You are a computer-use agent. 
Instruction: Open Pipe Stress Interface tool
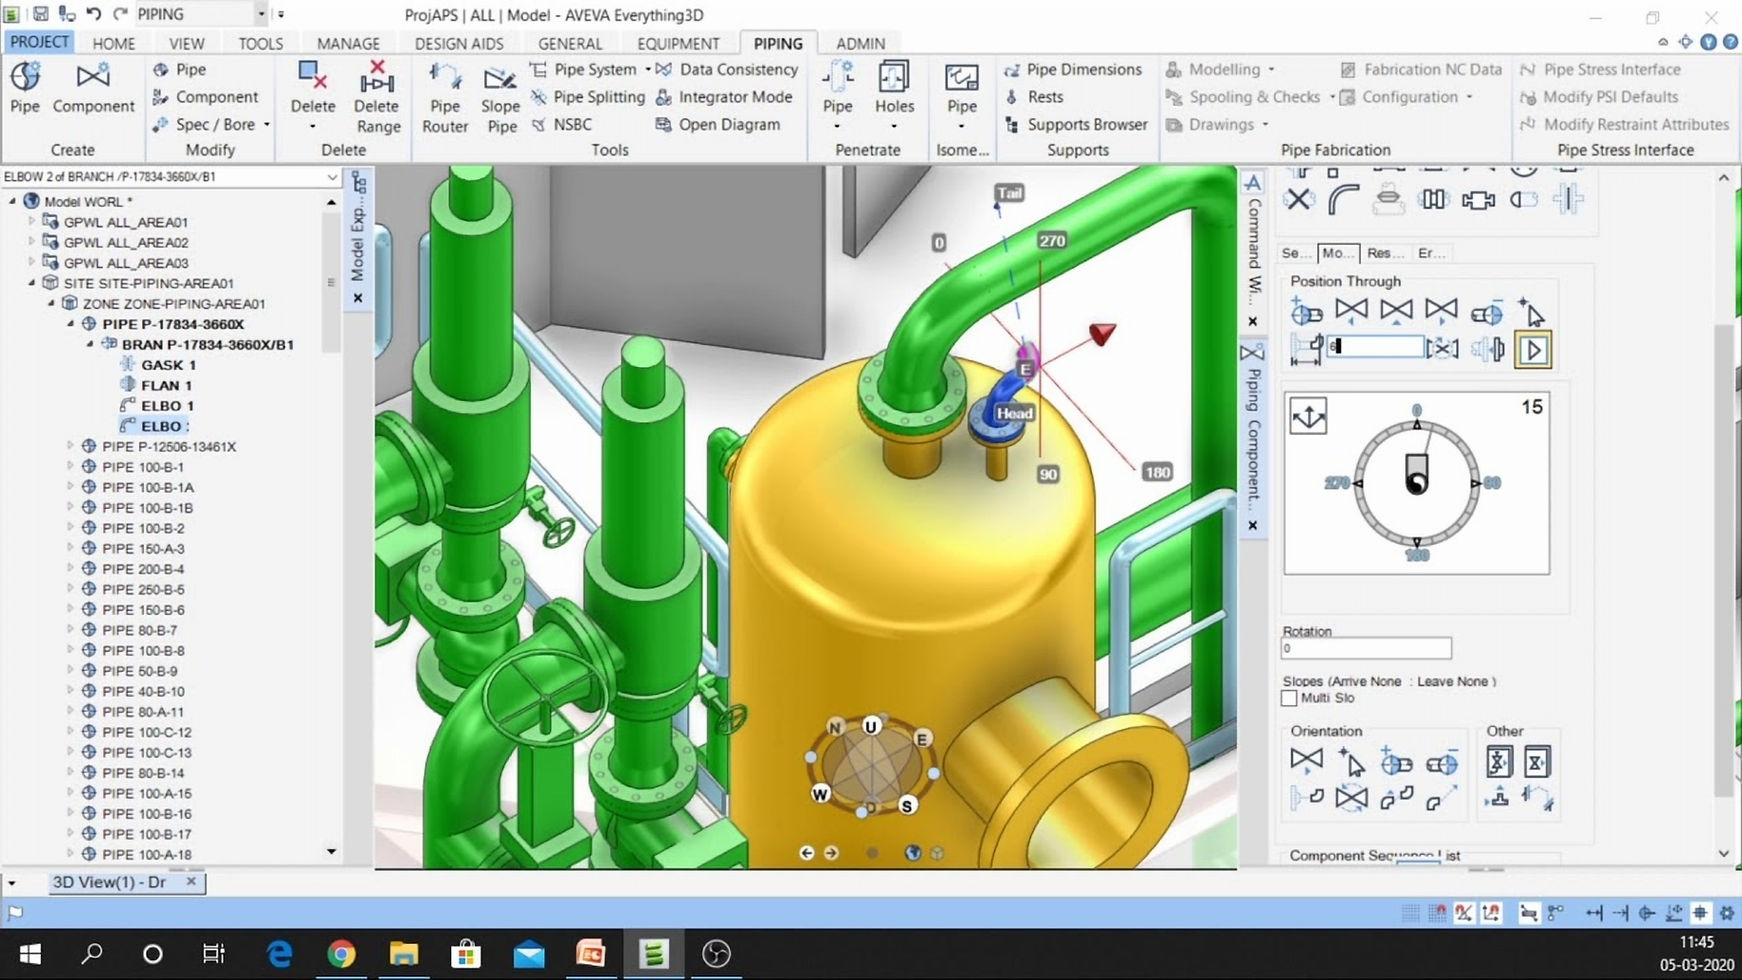1600,69
